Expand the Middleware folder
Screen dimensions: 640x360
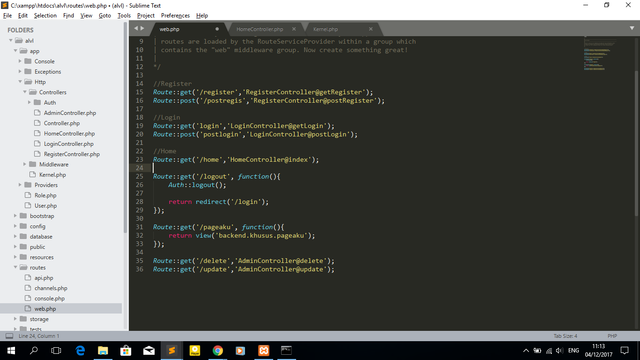pyautogui.click(x=25, y=164)
